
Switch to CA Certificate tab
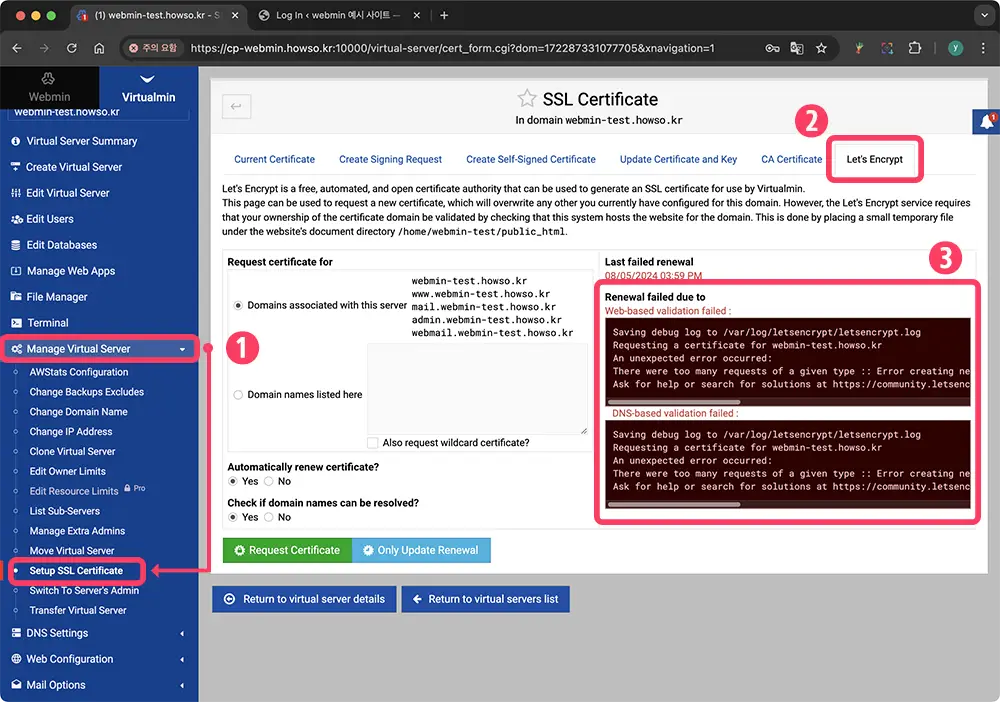click(x=791, y=159)
